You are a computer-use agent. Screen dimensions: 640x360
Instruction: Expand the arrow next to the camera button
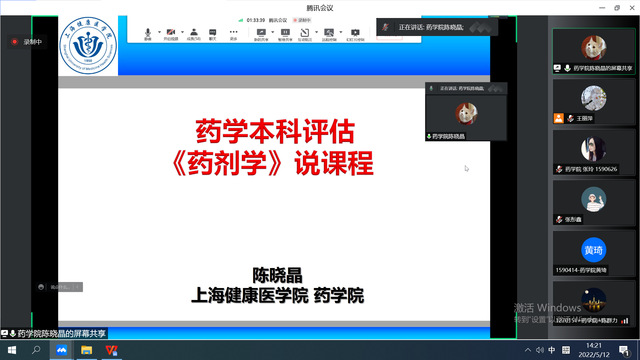pos(182,32)
